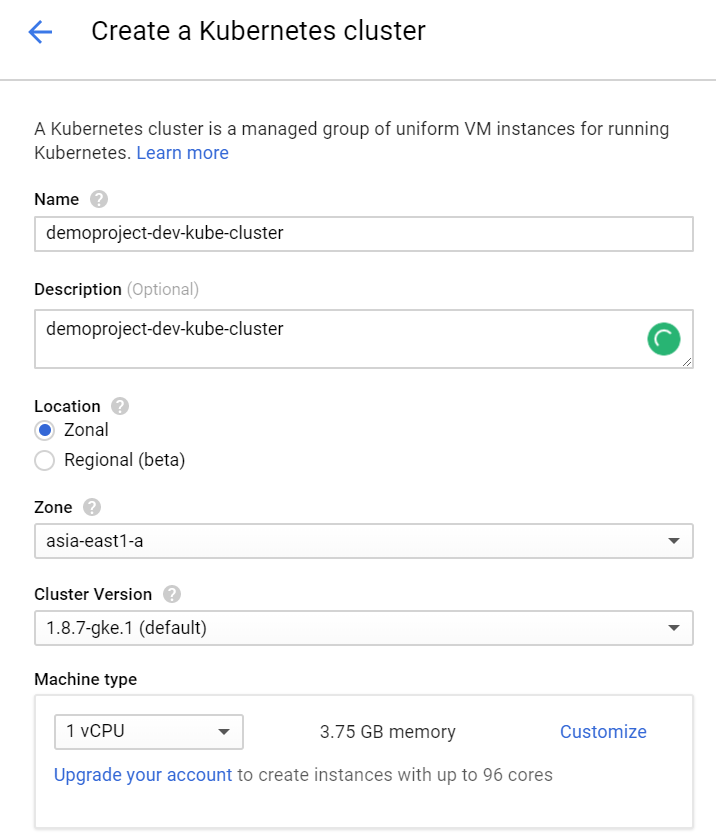Click the Cluster Version help icon
This screenshot has width=716, height=835.
pos(172,594)
